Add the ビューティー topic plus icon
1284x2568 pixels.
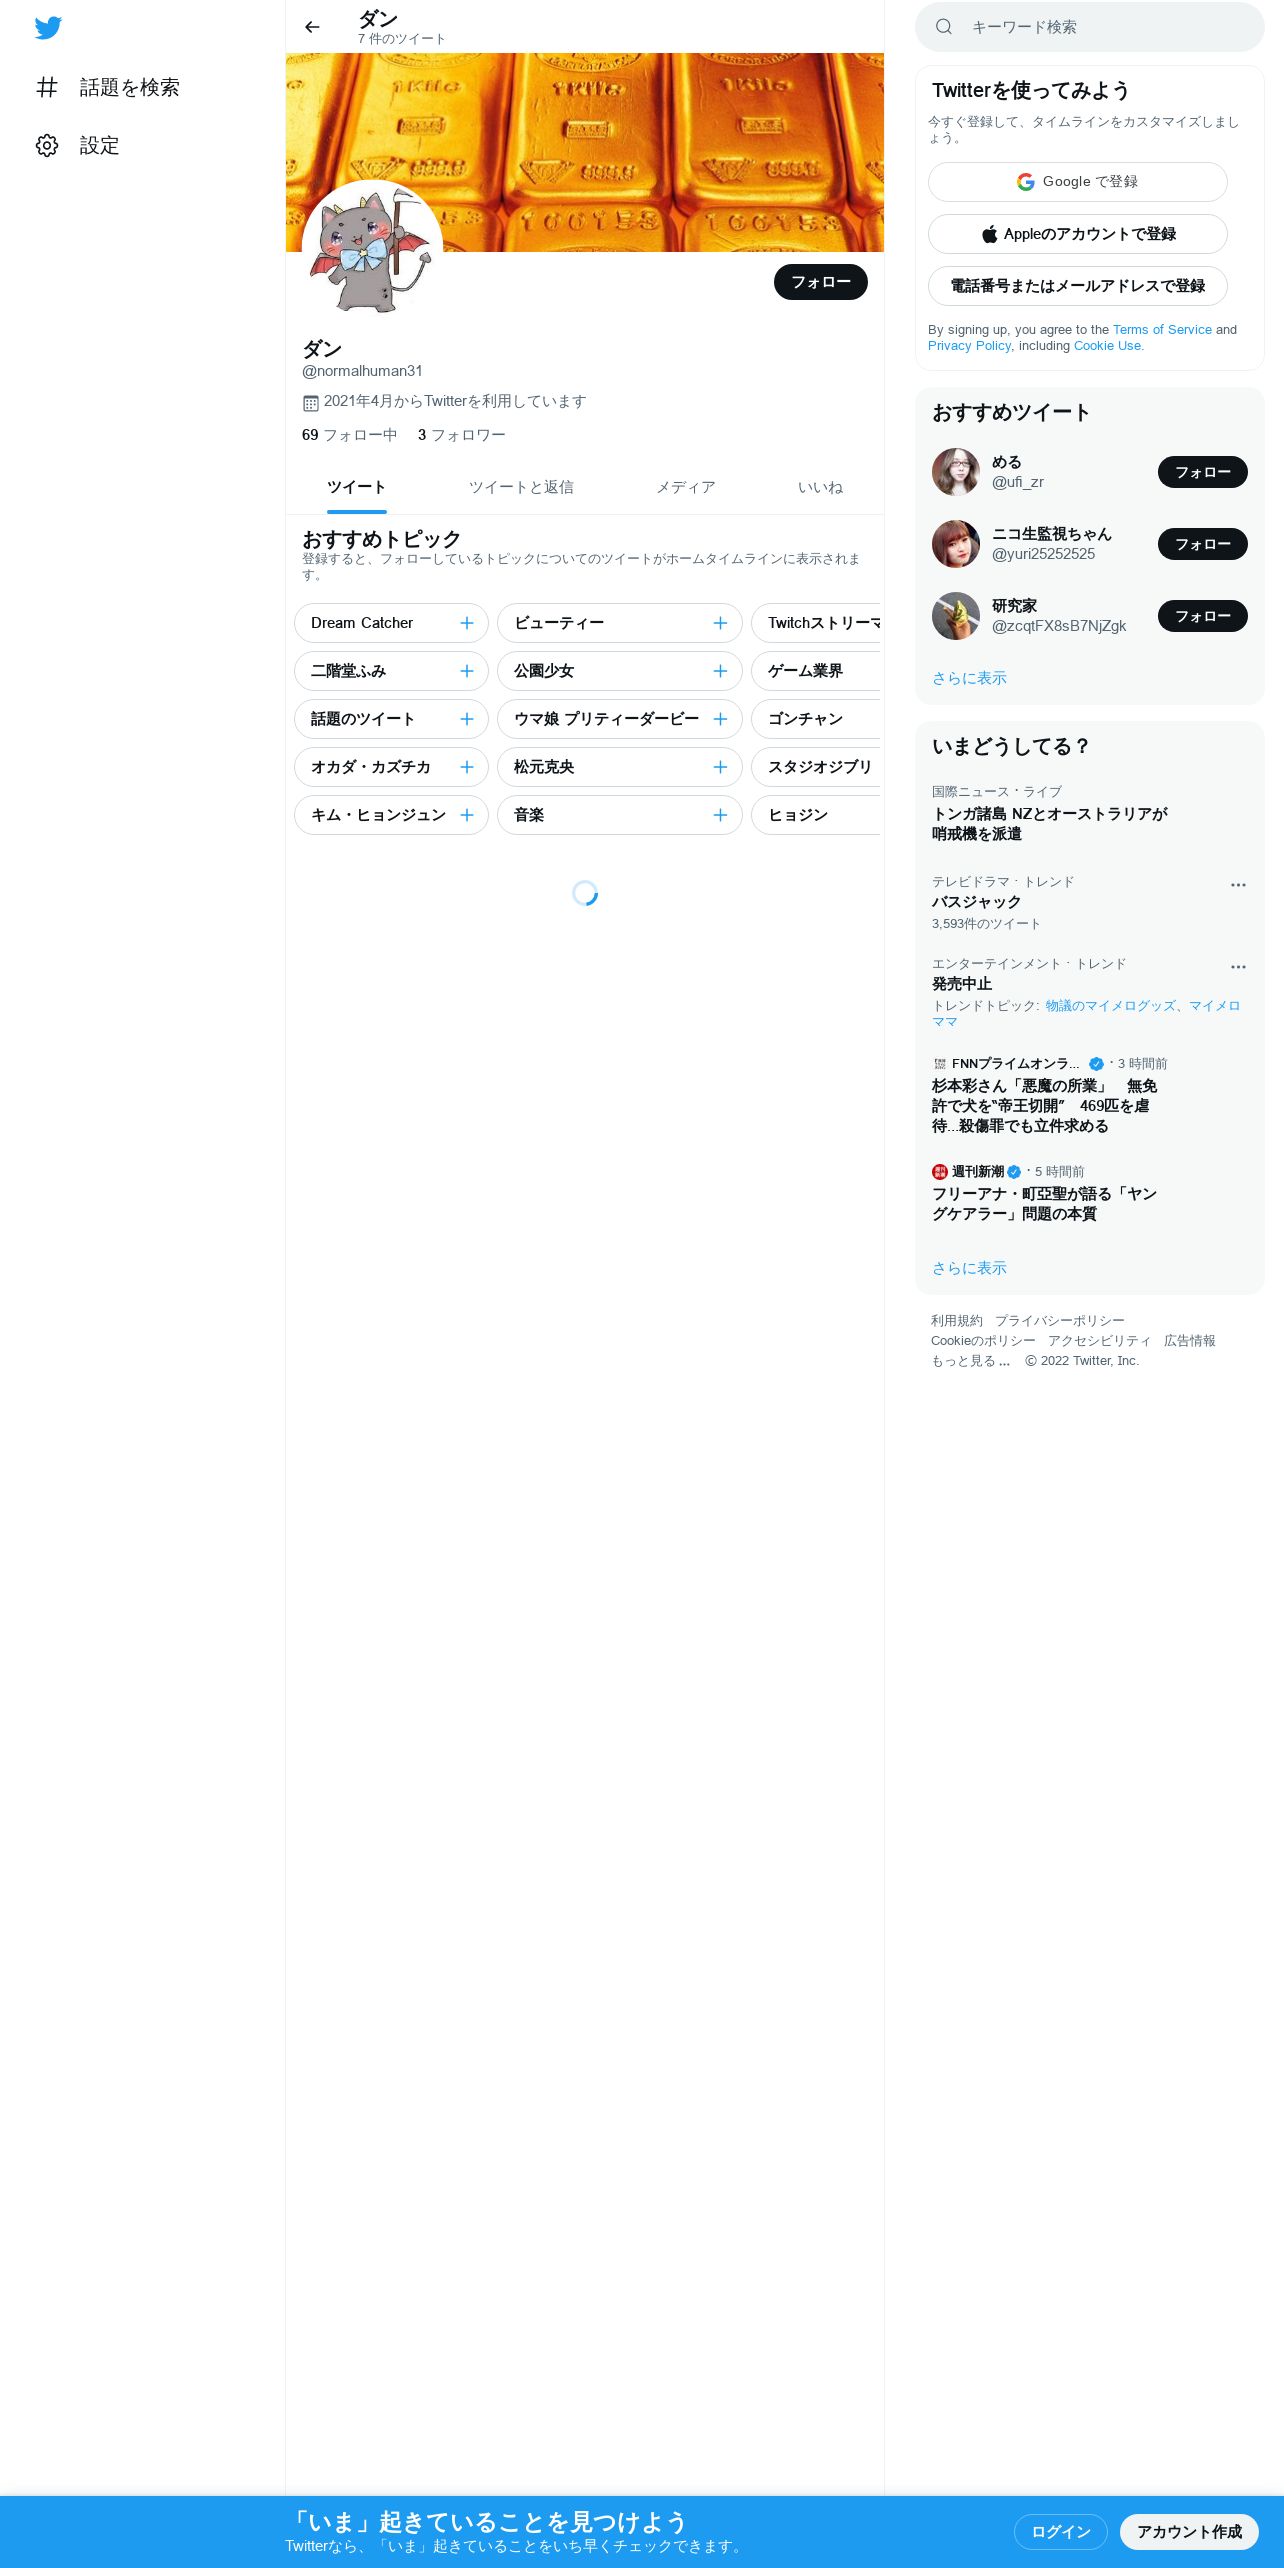pos(720,623)
